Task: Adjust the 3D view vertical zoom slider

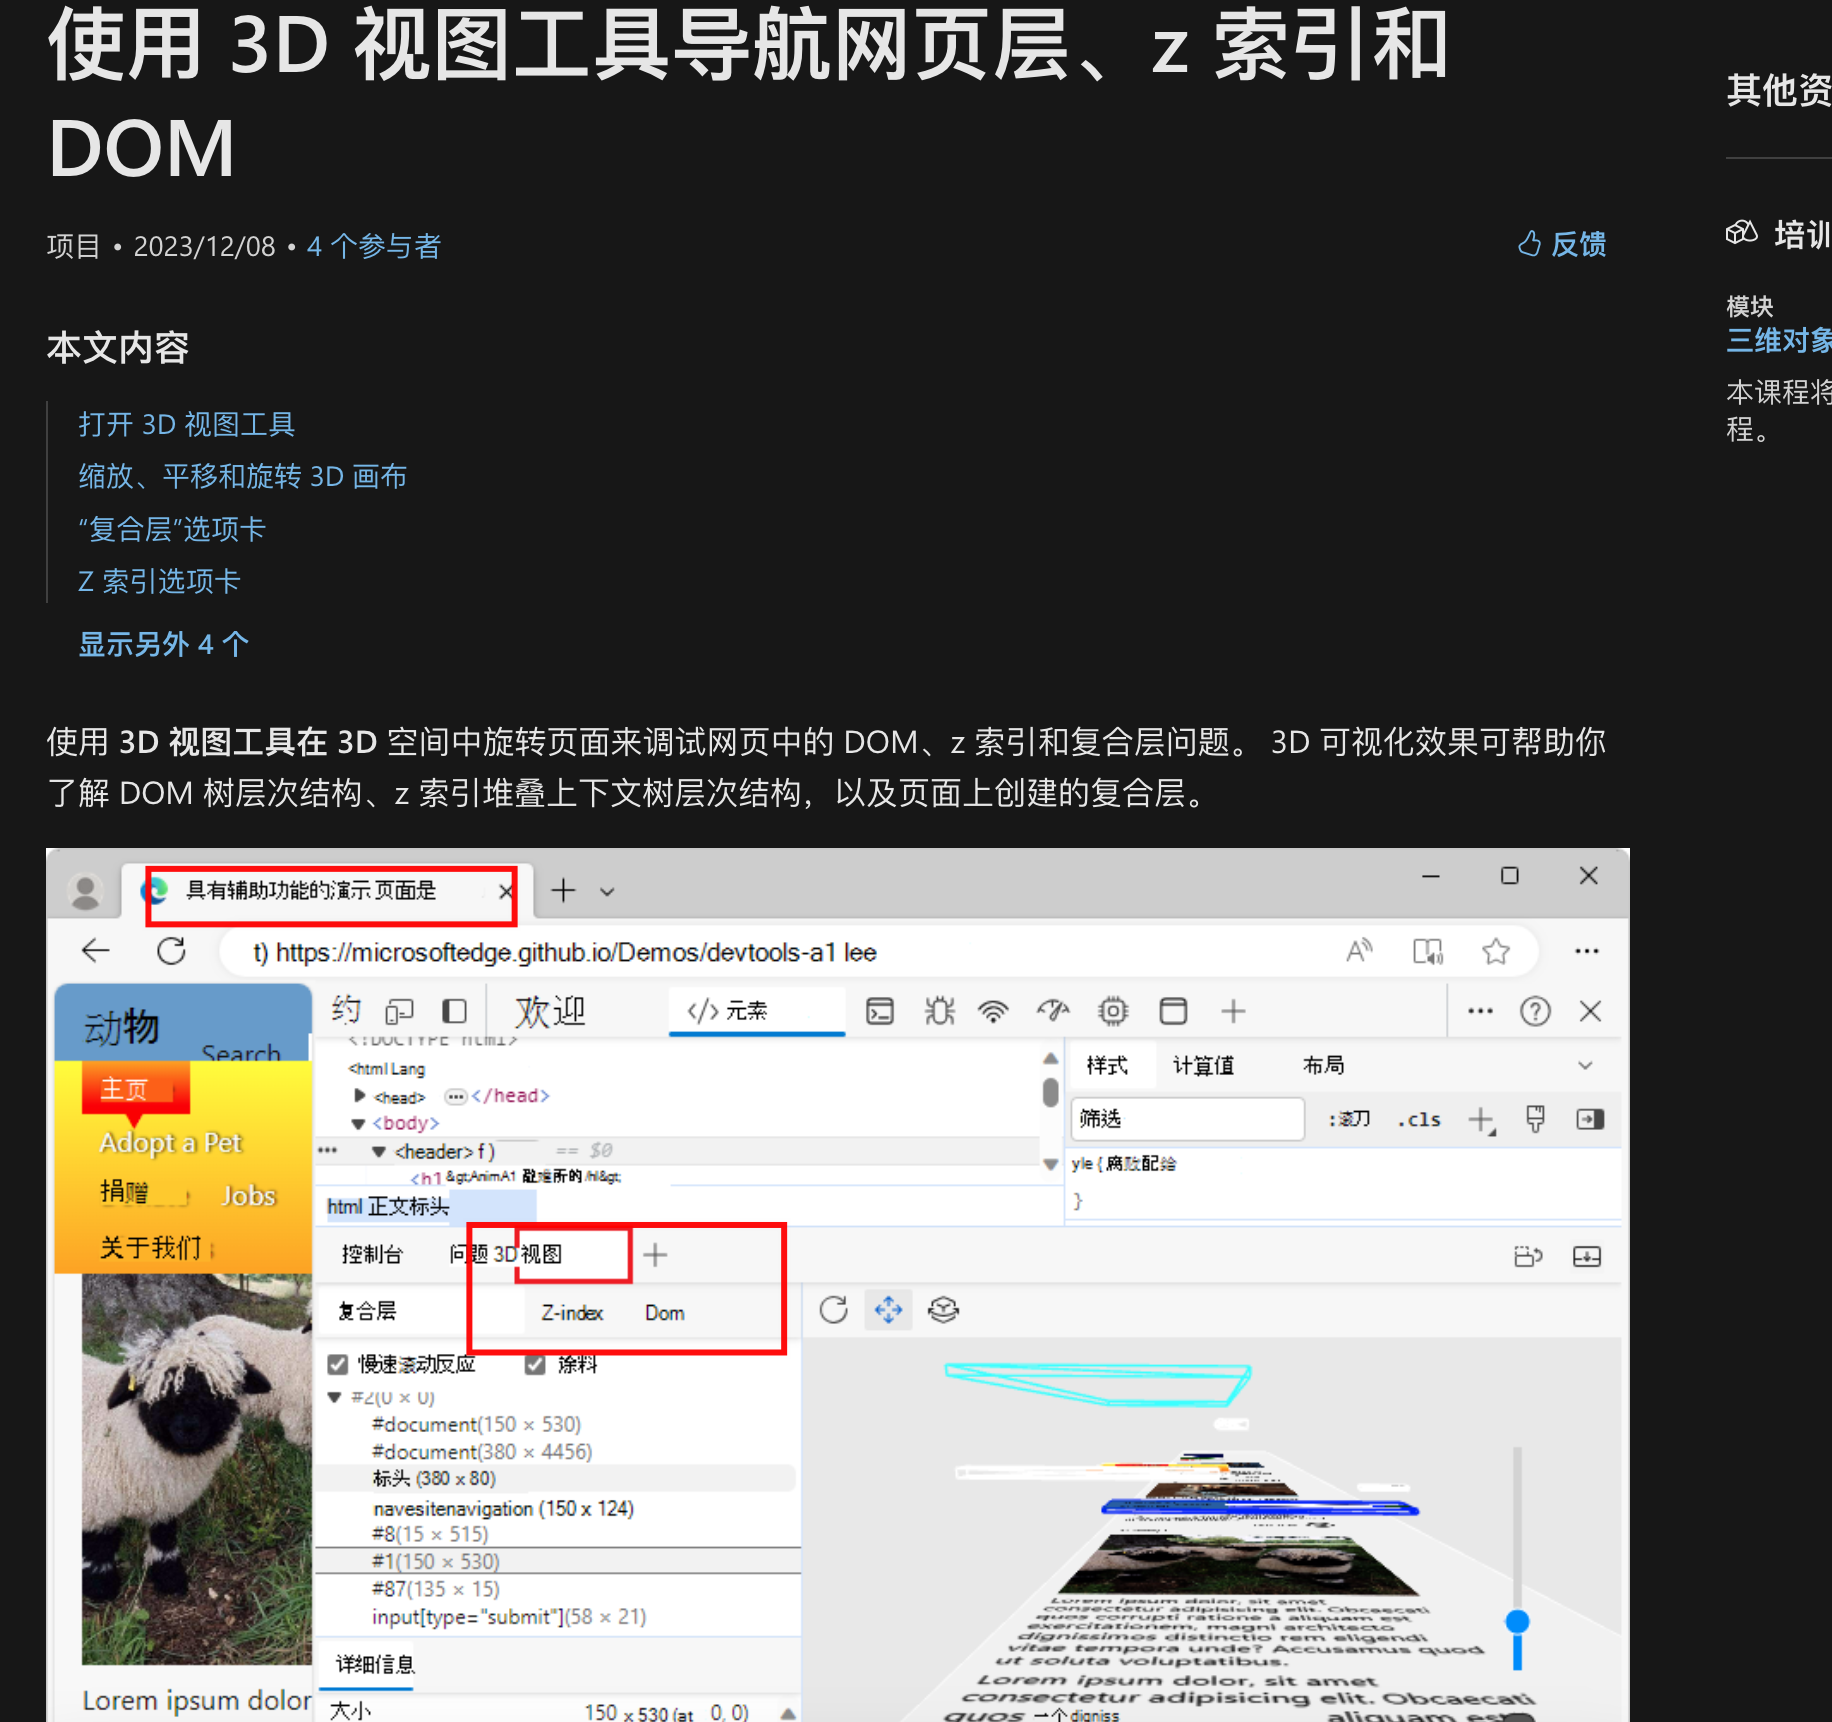Action: (1517, 1620)
